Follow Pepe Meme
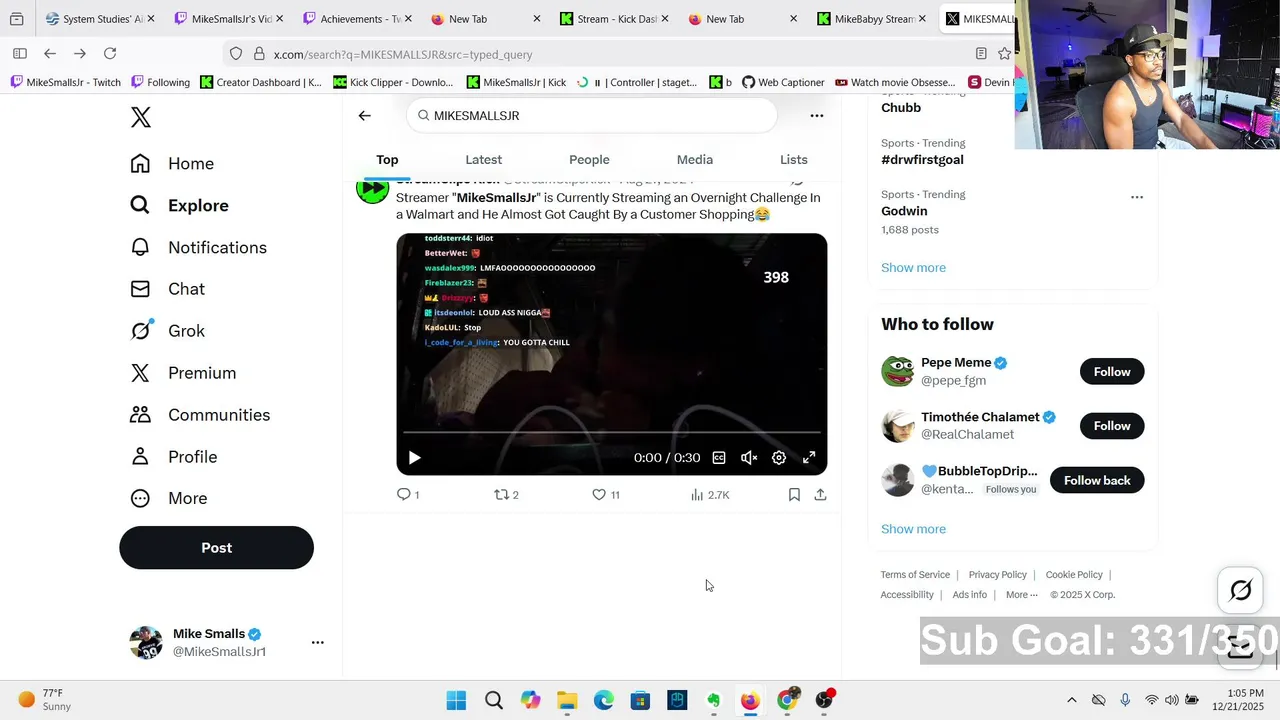Screen dimensions: 1280x720 coord(1112,372)
